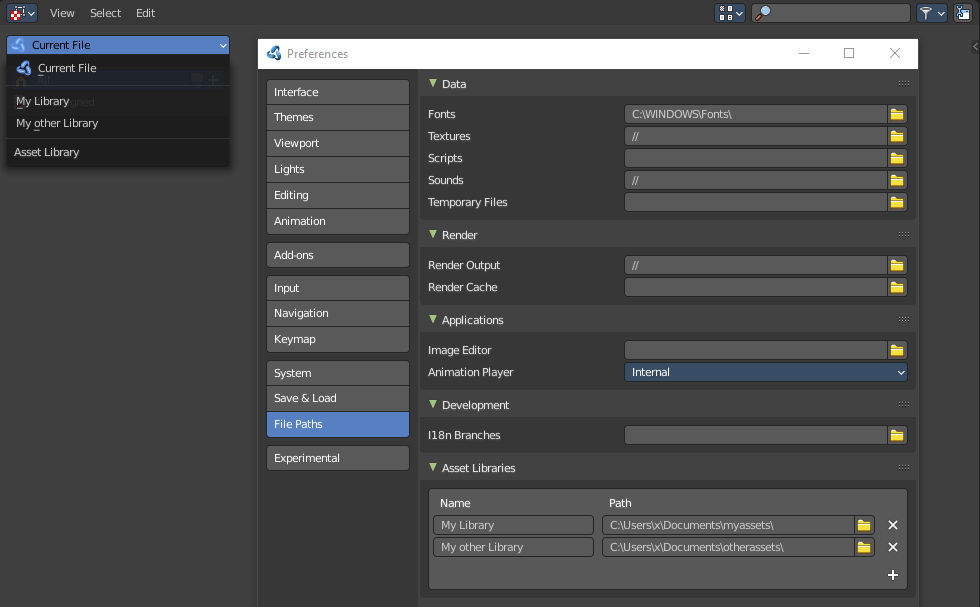Viewport: 980px width, 607px height.
Task: Remove the My other Library asset library
Action: [x=892, y=547]
